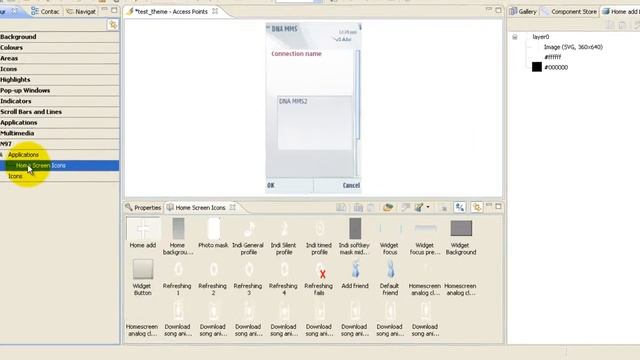Viewport: 640px width, 360px height.
Task: Click the Connection name label in preview
Action: pos(296,54)
